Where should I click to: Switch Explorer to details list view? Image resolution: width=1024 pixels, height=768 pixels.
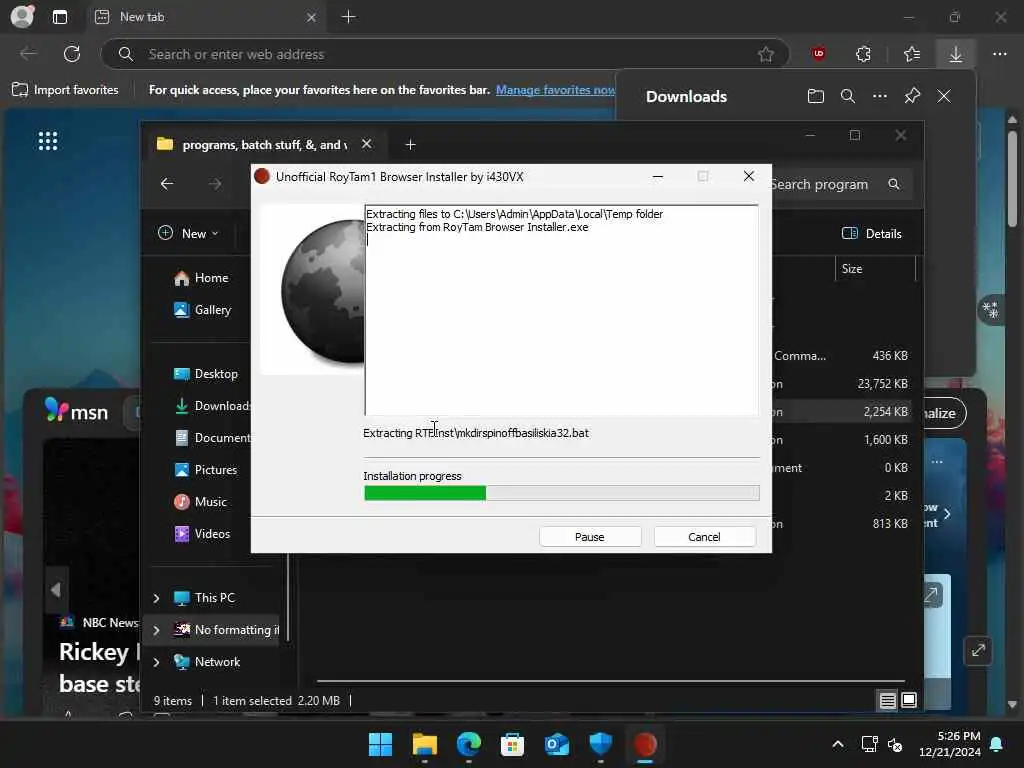(x=888, y=701)
